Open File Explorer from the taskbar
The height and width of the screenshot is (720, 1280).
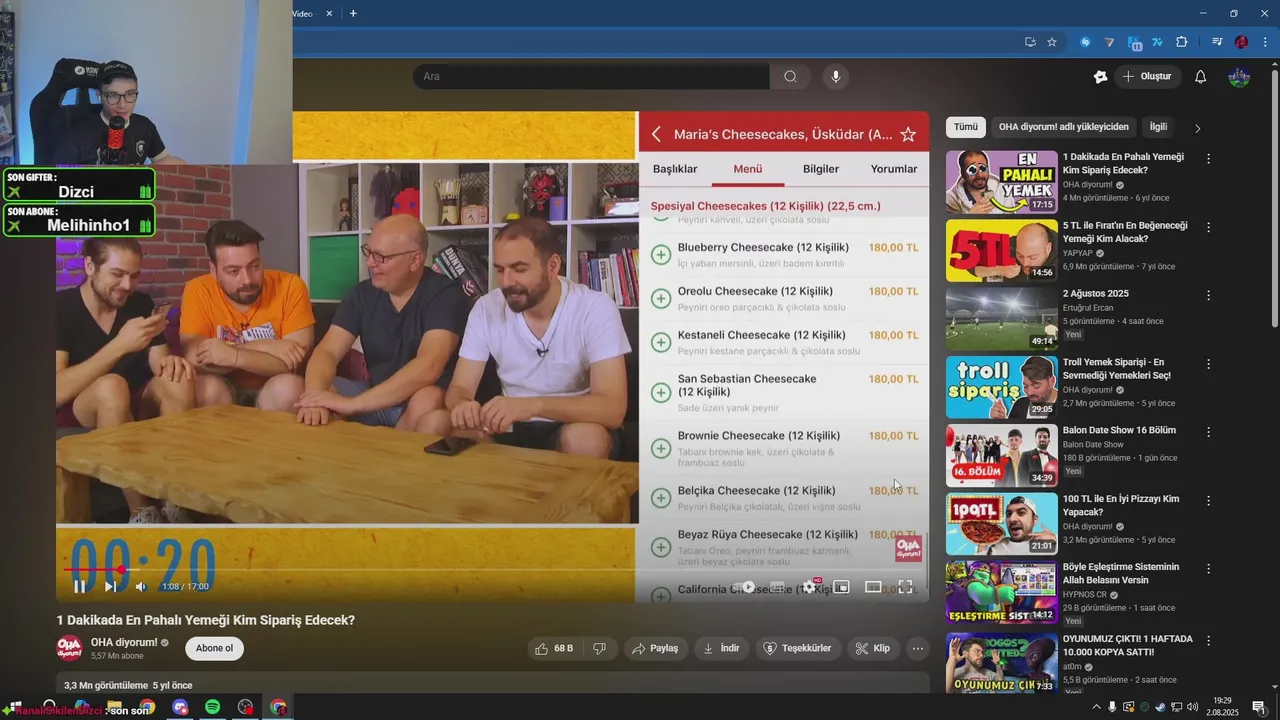(x=115, y=707)
